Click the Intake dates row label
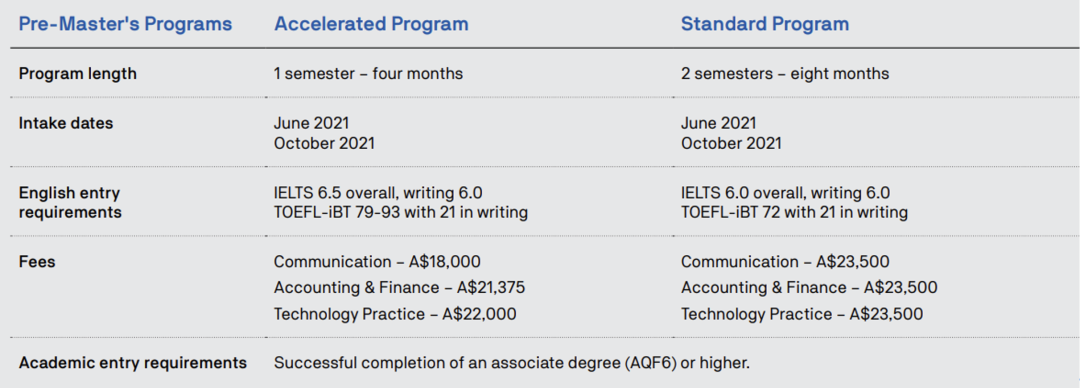Viewport: 1080px width, 388px height. point(66,123)
